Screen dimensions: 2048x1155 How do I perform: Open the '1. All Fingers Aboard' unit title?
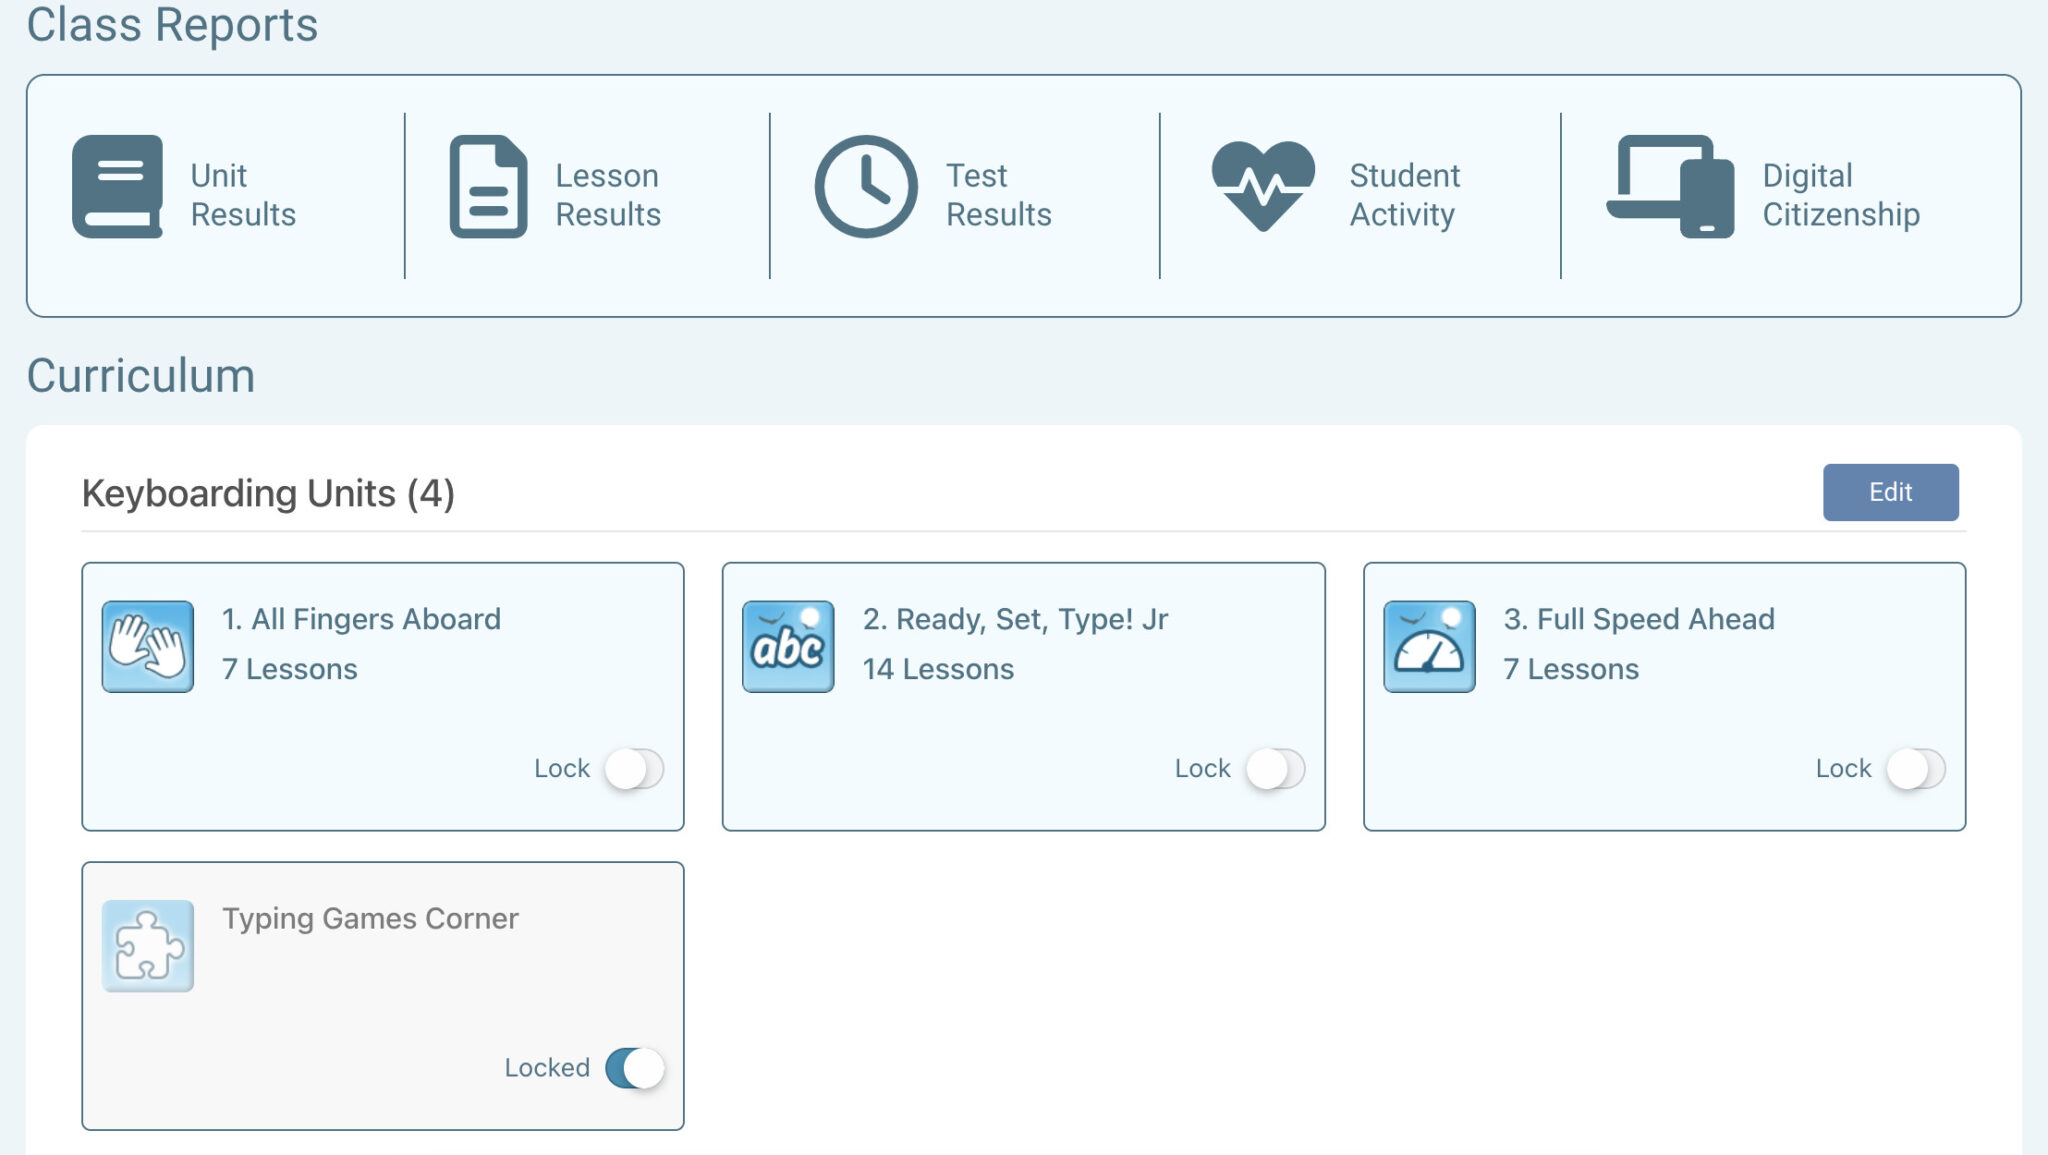(361, 619)
